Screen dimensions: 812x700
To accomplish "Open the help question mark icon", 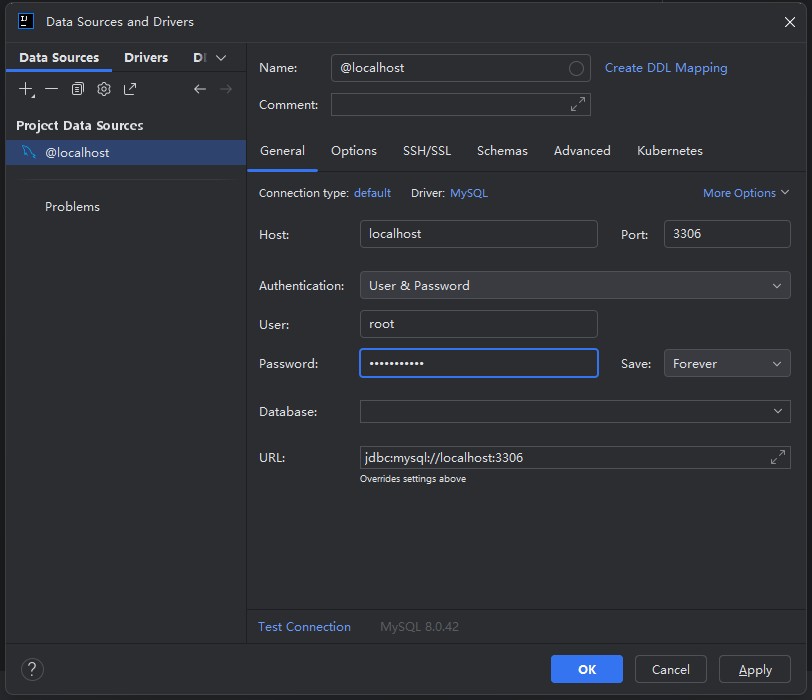I will (x=32, y=669).
